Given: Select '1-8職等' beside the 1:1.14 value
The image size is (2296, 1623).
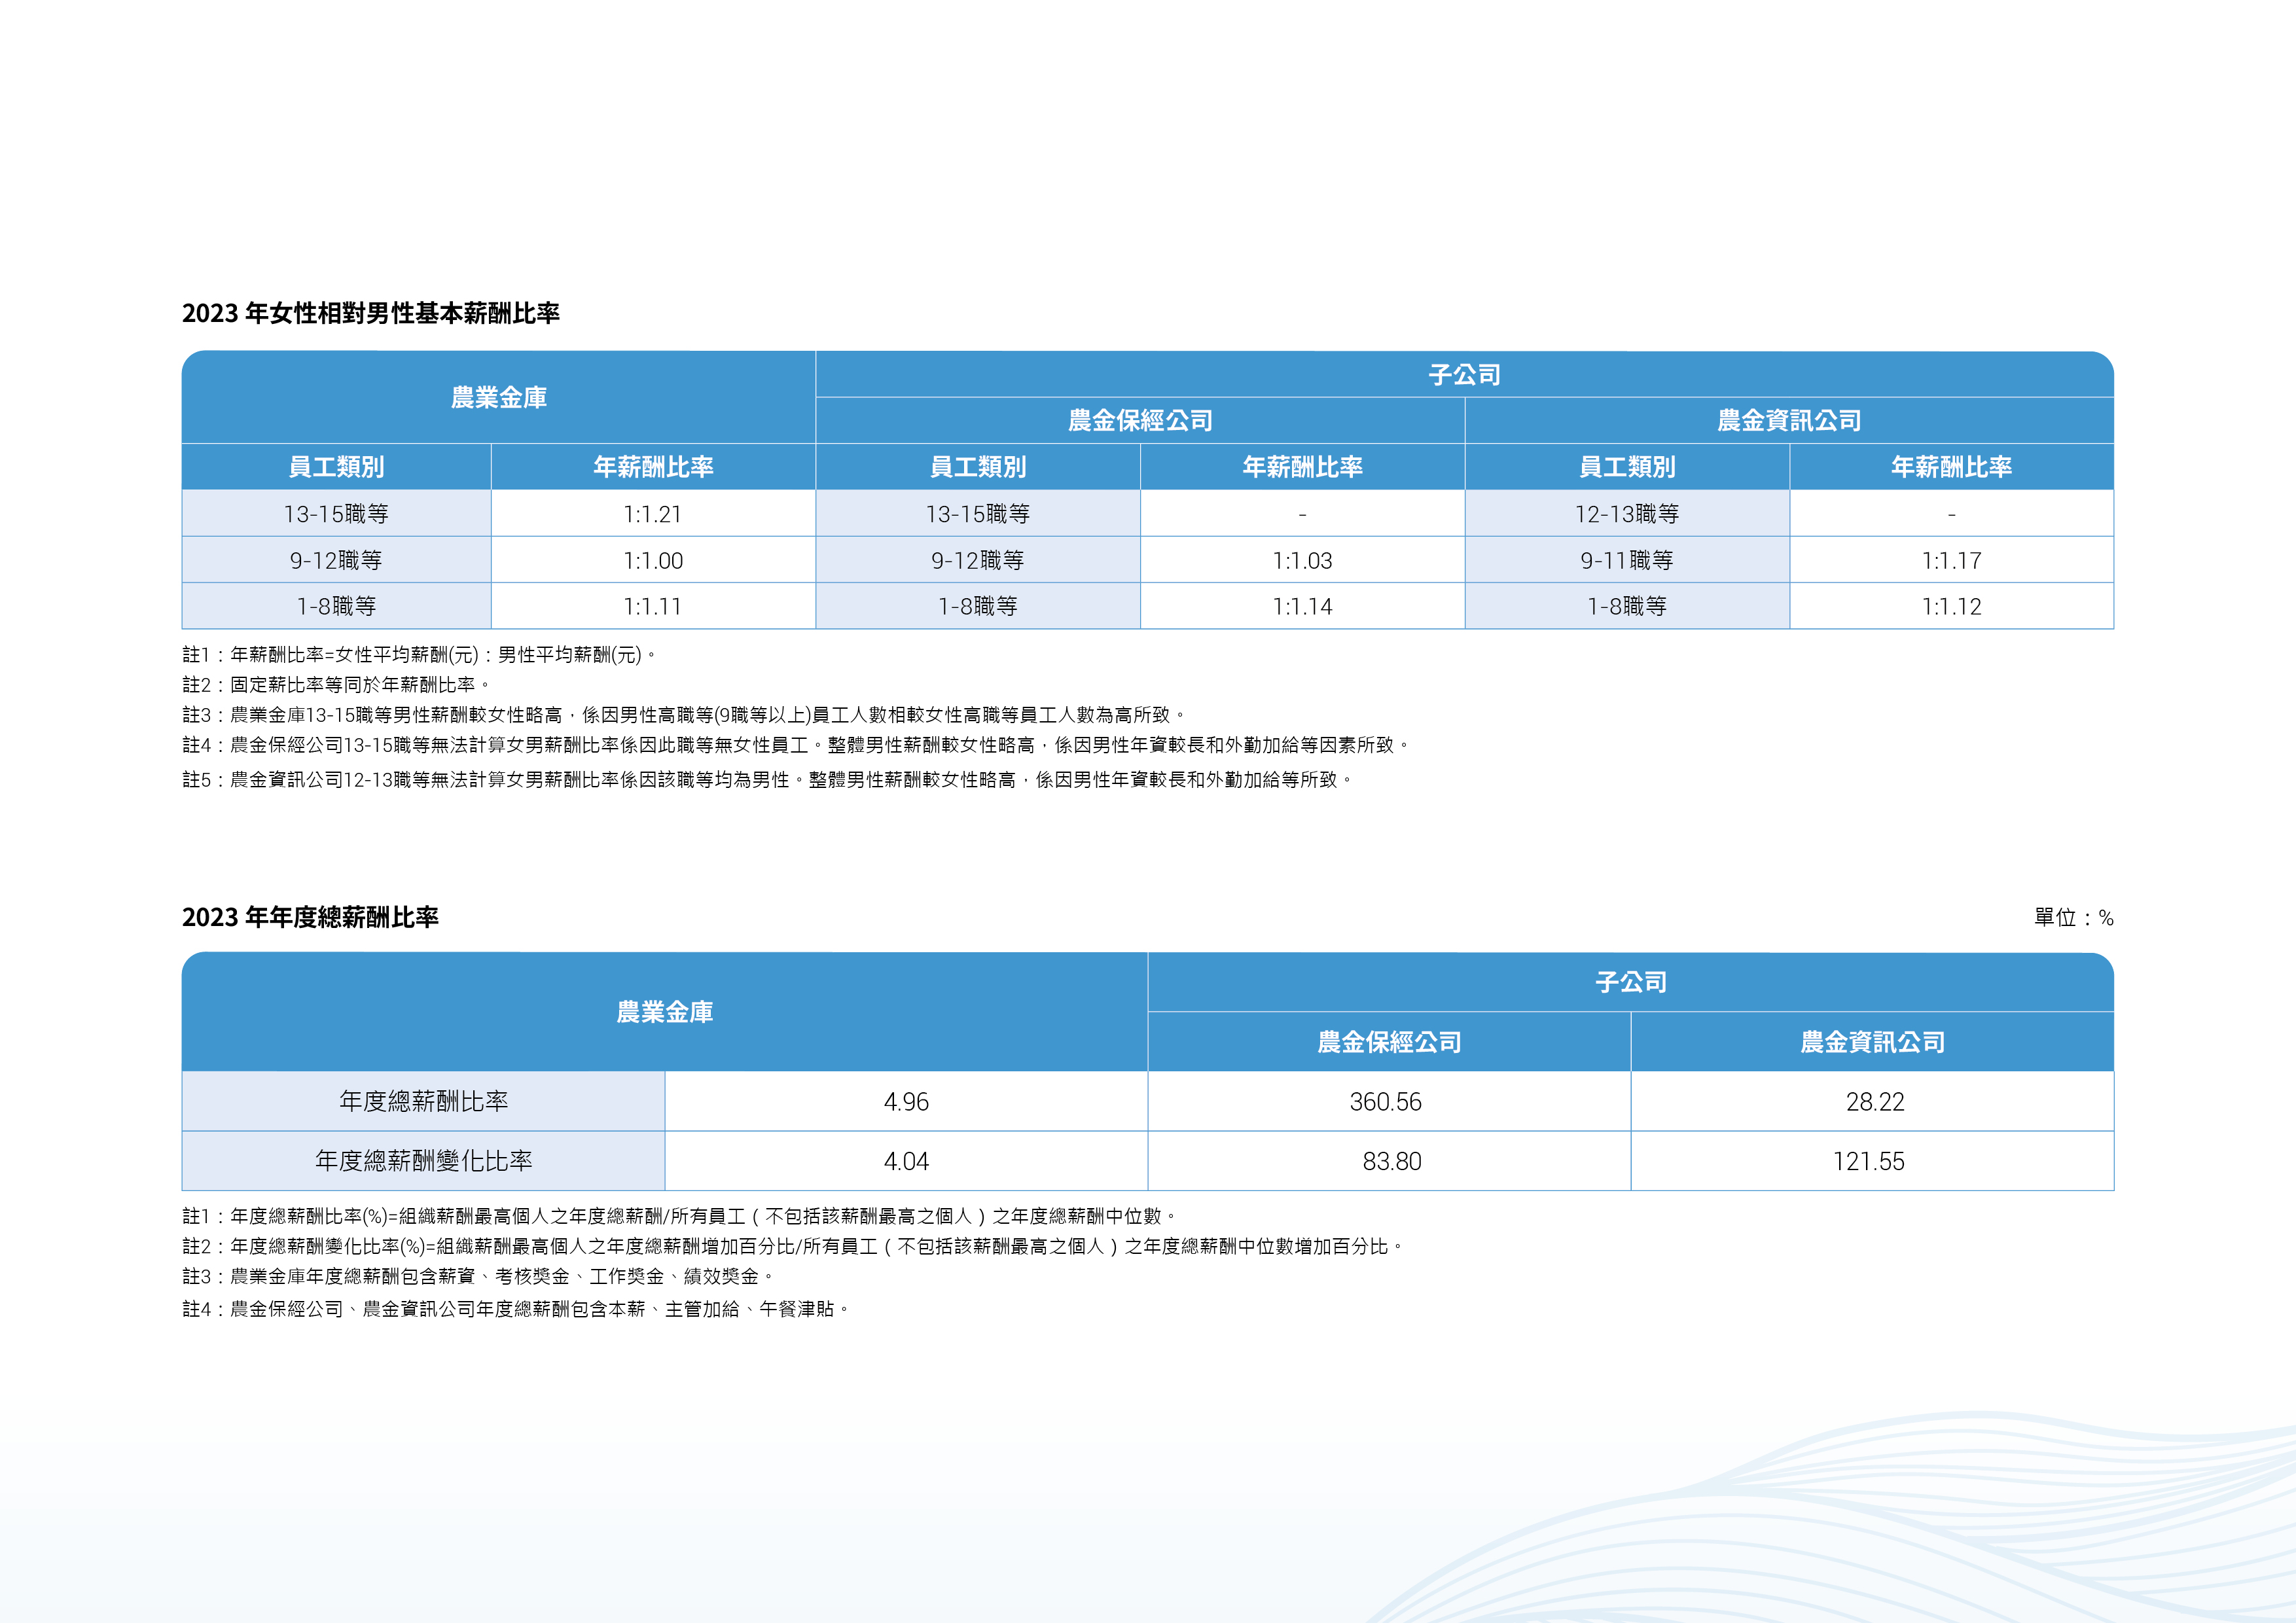Looking at the screenshot, I should [978, 606].
